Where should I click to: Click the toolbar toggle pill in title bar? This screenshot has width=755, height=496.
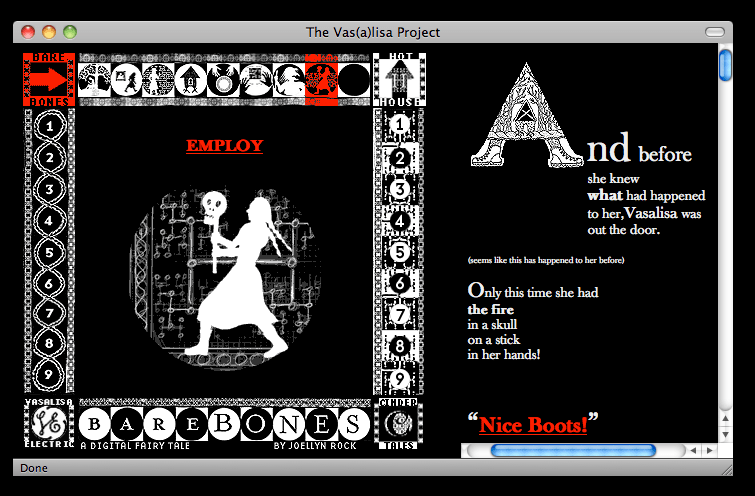point(714,32)
